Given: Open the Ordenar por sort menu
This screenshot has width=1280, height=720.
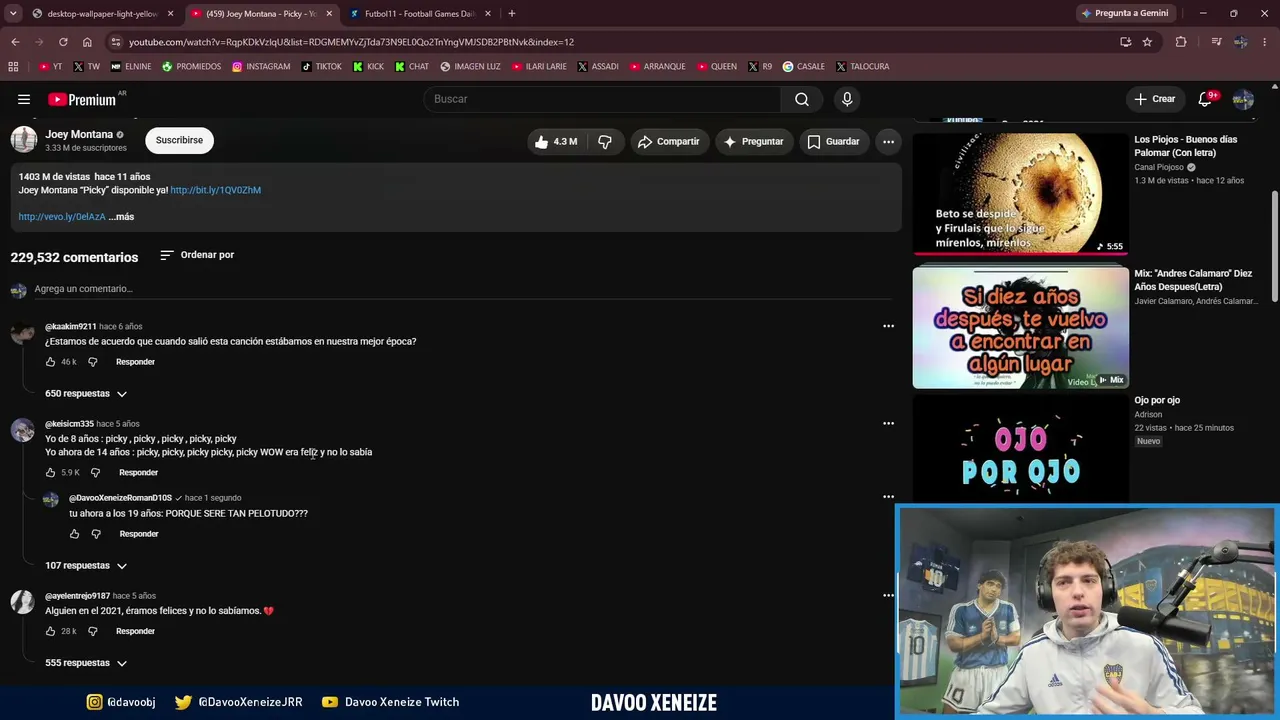Looking at the screenshot, I should (x=197, y=255).
